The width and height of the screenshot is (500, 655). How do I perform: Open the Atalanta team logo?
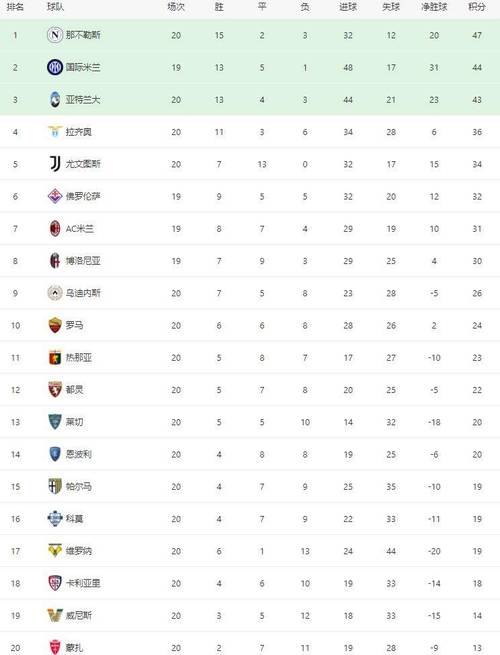click(55, 99)
